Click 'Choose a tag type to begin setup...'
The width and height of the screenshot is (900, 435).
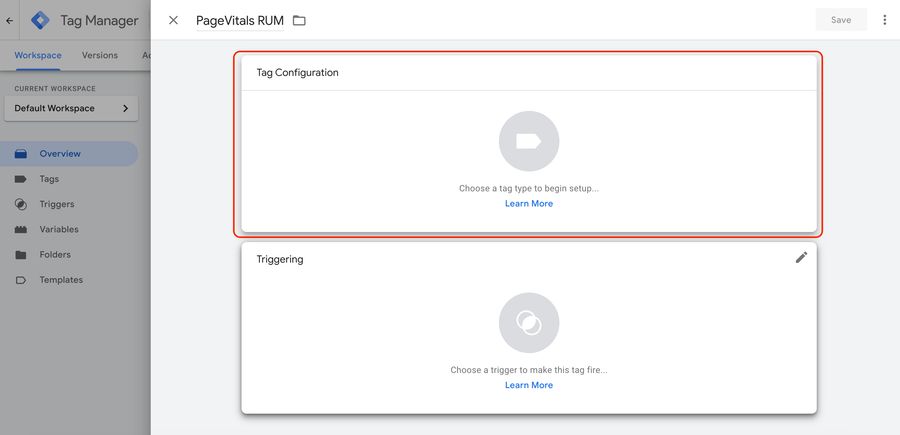click(x=529, y=188)
